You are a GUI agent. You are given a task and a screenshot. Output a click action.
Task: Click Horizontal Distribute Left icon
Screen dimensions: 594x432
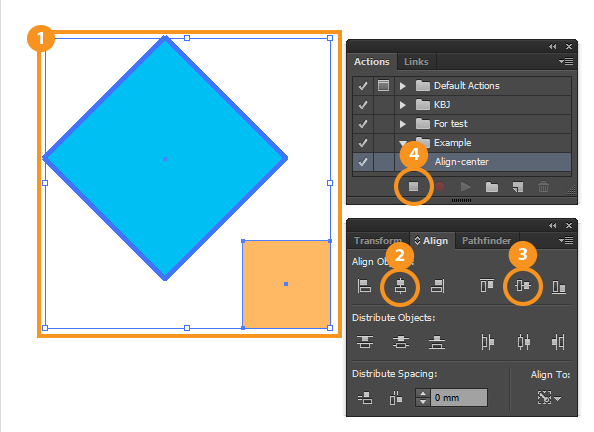pyautogui.click(x=488, y=342)
